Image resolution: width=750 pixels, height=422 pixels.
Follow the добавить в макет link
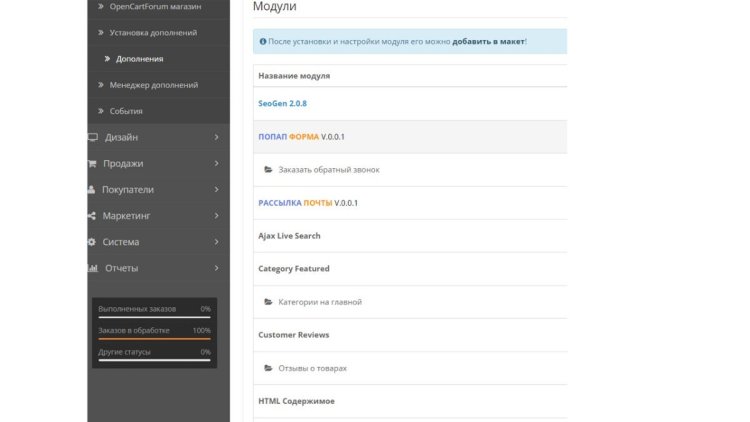pyautogui.click(x=488, y=42)
